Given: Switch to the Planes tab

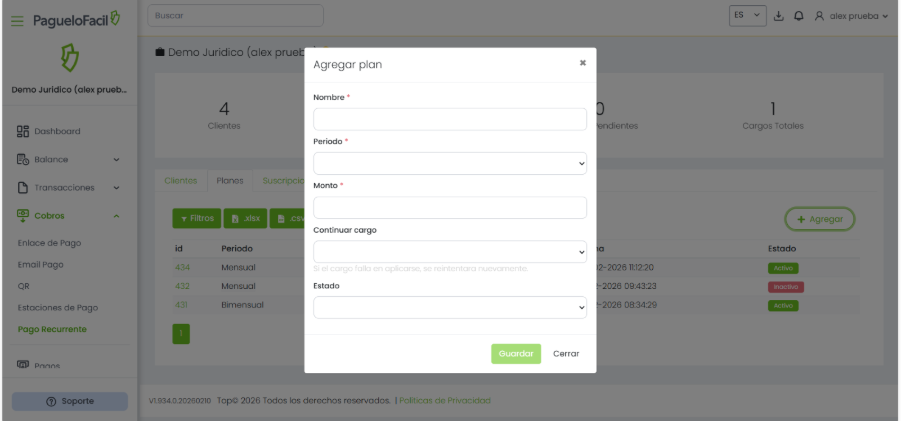Looking at the screenshot, I should click(230, 181).
